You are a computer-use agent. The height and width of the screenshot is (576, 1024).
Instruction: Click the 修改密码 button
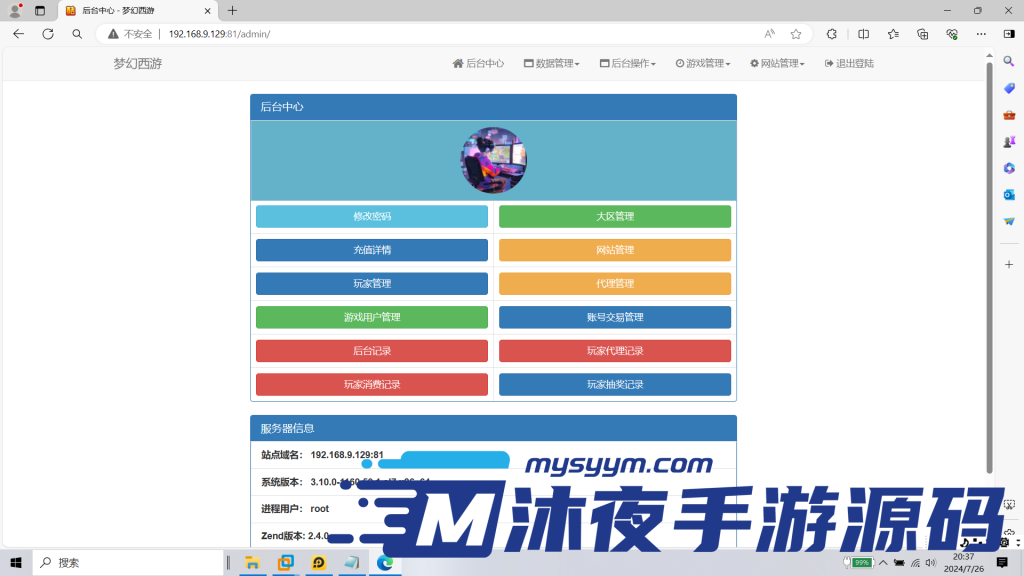[x=371, y=216]
